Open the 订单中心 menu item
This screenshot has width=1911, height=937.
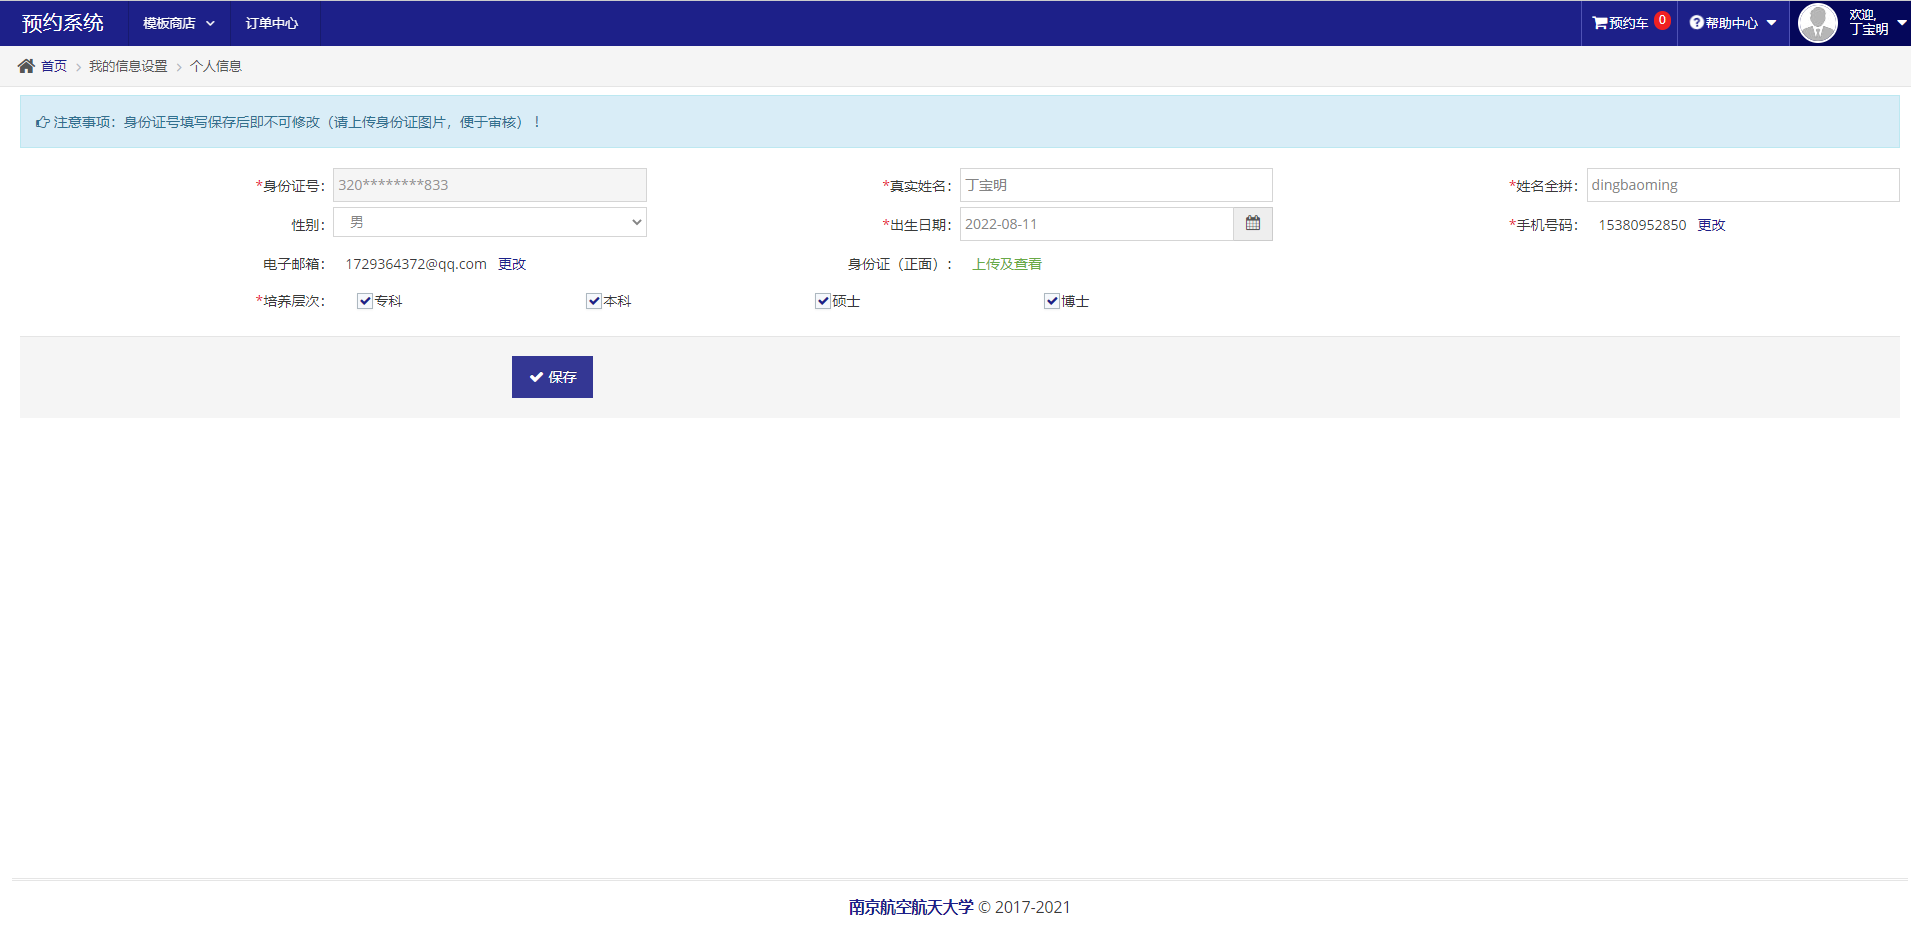[272, 23]
